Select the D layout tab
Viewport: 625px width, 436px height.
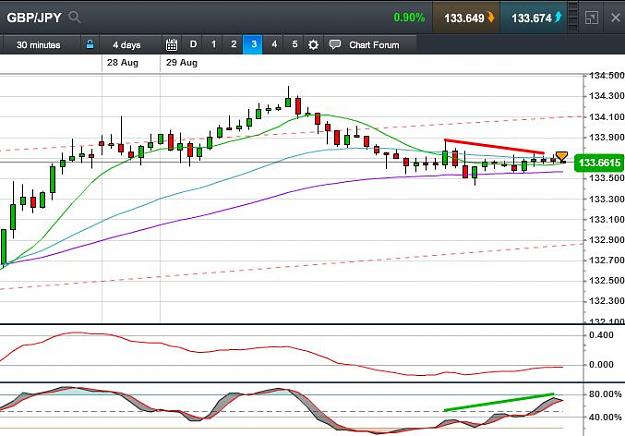click(193, 44)
